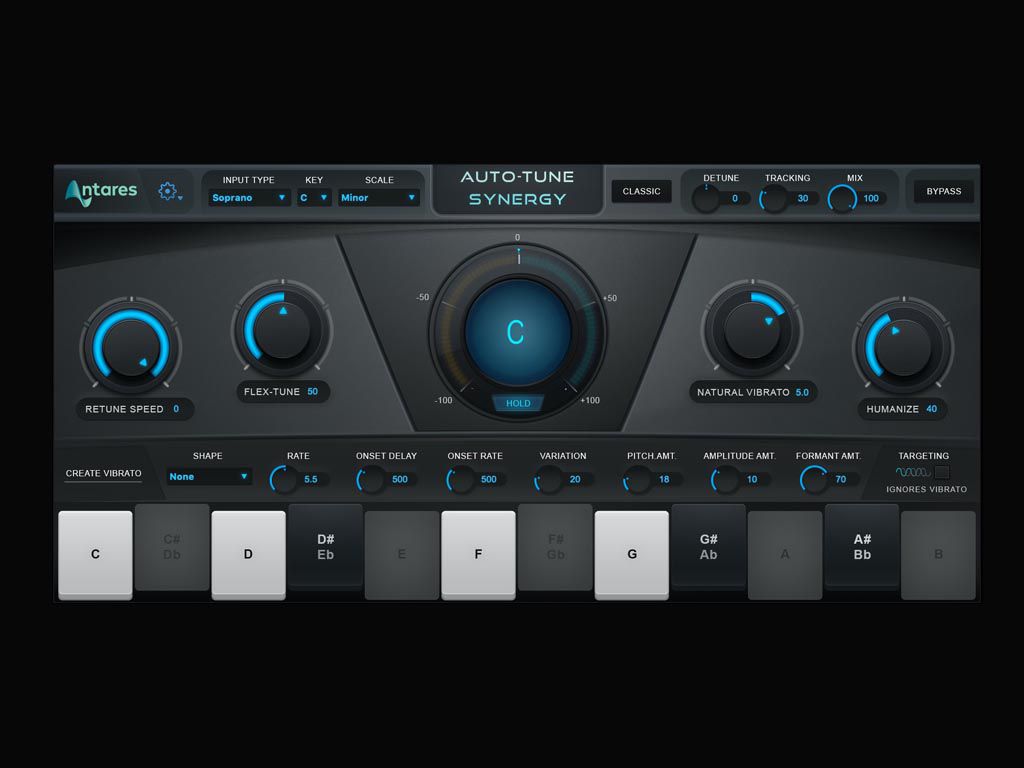
Task: Click the vibrato Rate knob
Action: tap(283, 479)
